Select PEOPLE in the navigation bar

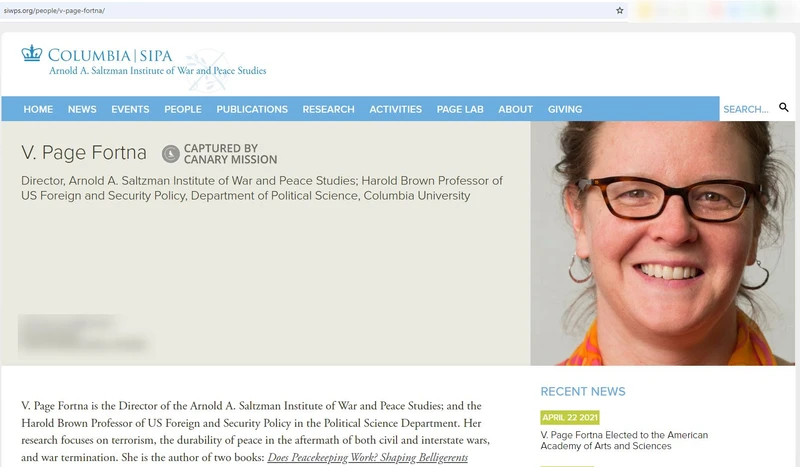(183, 109)
